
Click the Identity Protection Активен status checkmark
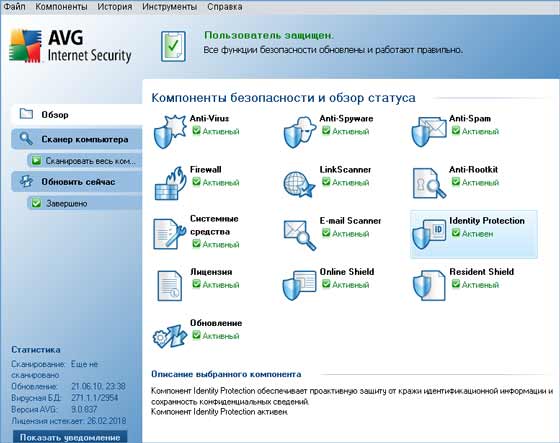point(455,233)
